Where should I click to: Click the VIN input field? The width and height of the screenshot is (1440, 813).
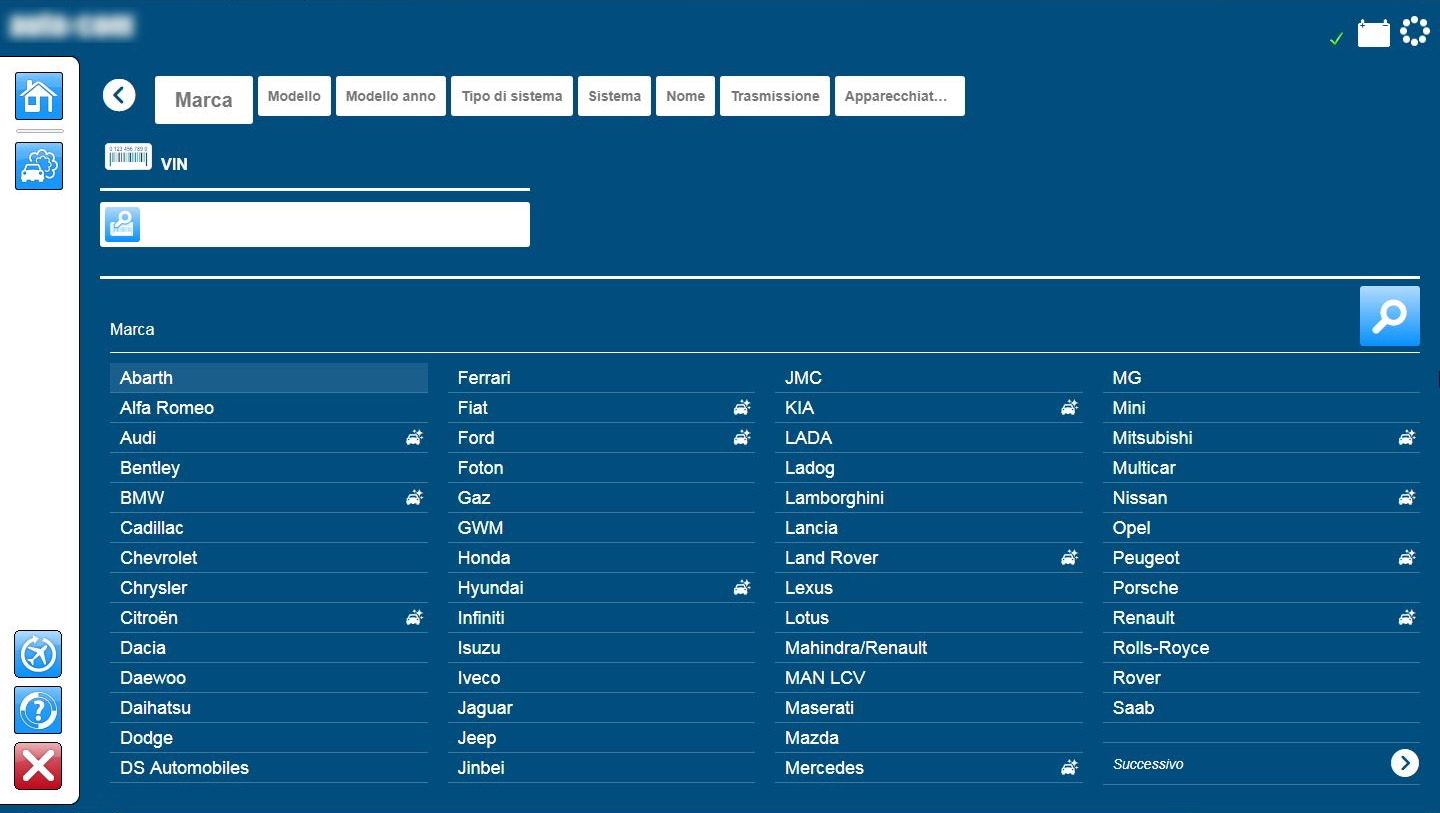pyautogui.click(x=315, y=225)
